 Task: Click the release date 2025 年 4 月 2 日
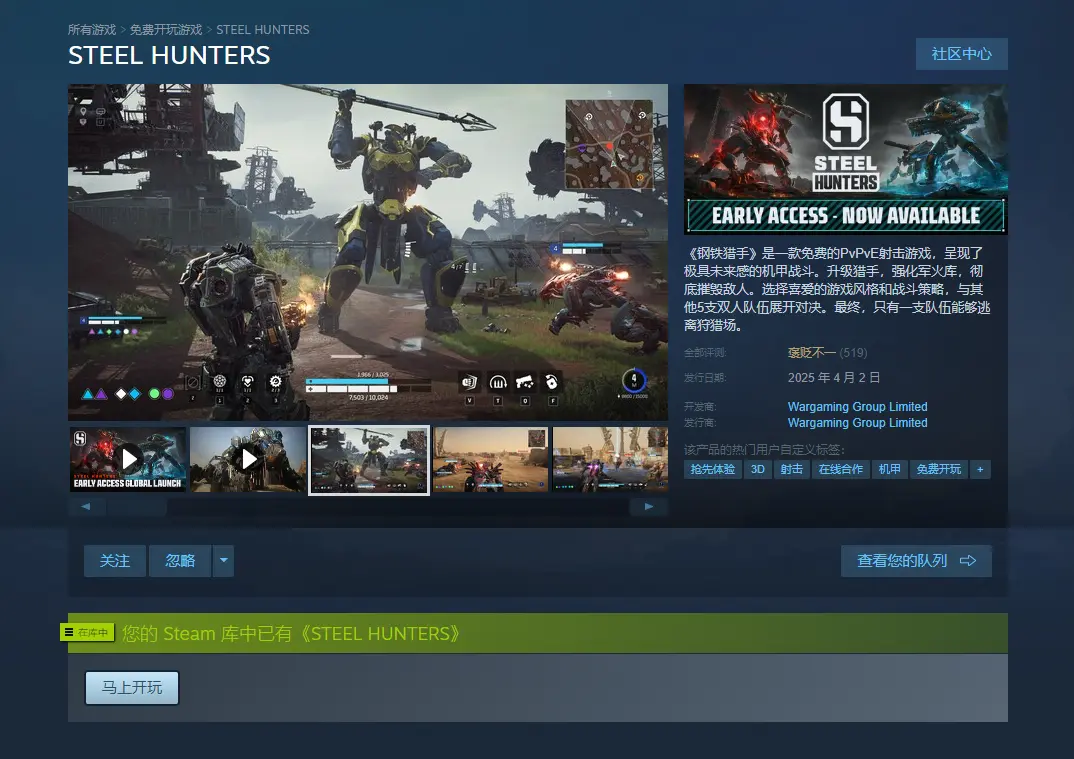pos(834,377)
